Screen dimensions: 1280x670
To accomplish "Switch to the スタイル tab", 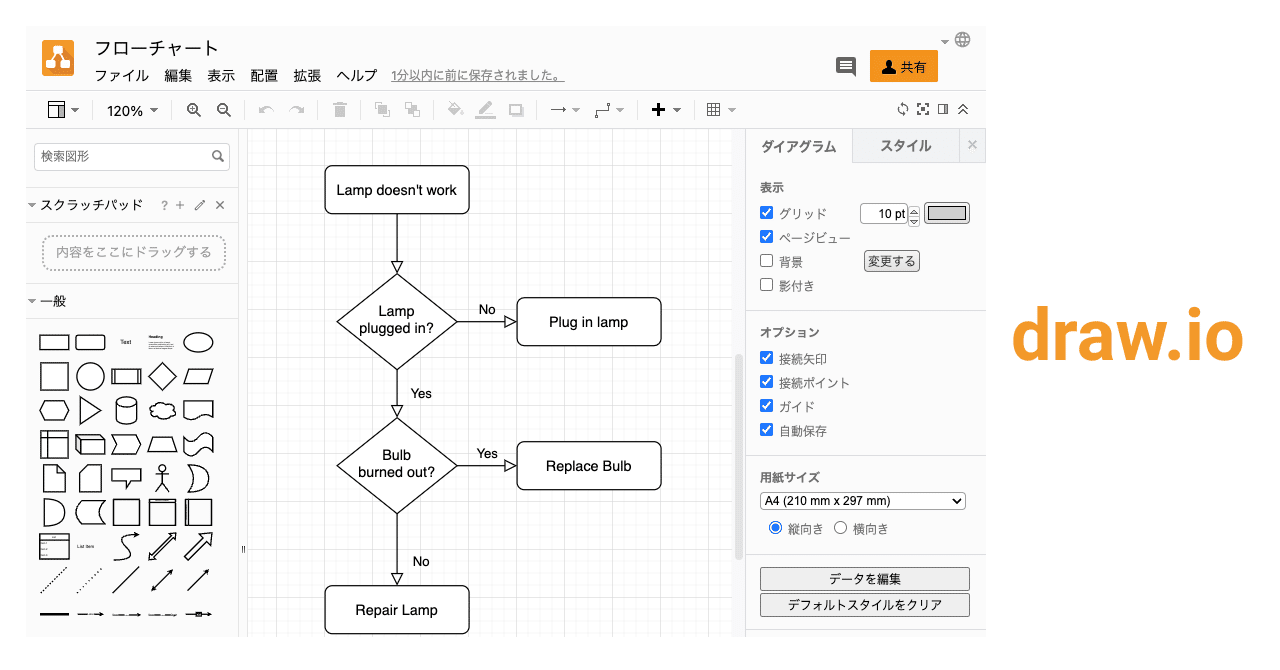I will coord(905,146).
